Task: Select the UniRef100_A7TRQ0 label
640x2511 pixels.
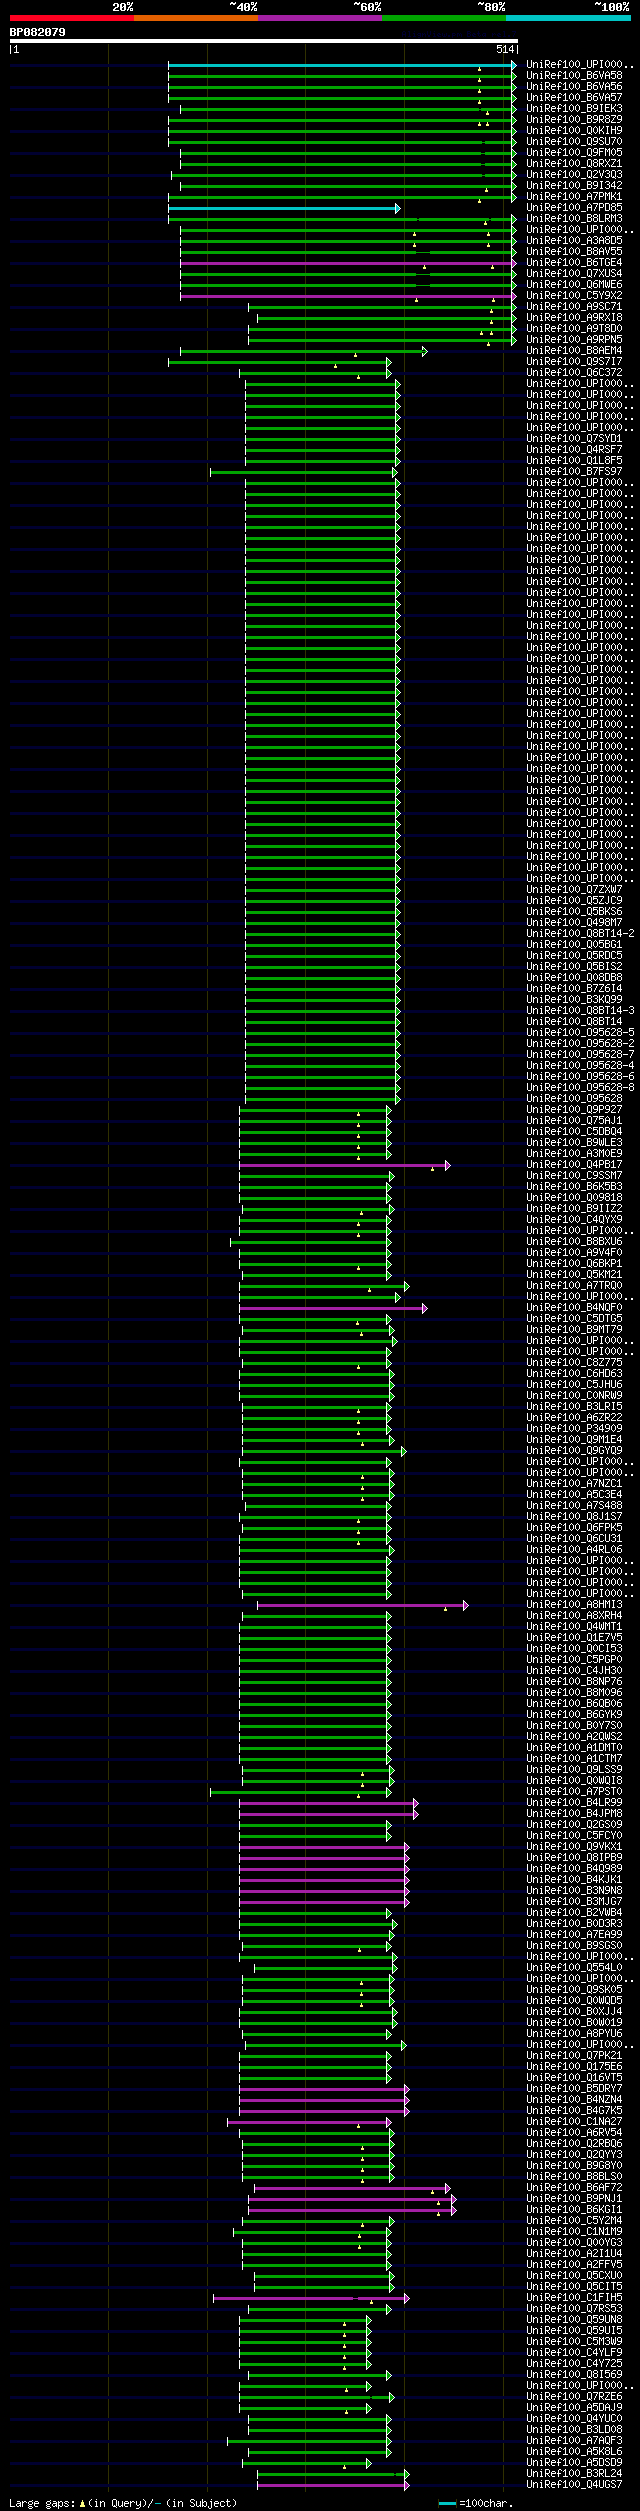Action: pyautogui.click(x=574, y=1286)
